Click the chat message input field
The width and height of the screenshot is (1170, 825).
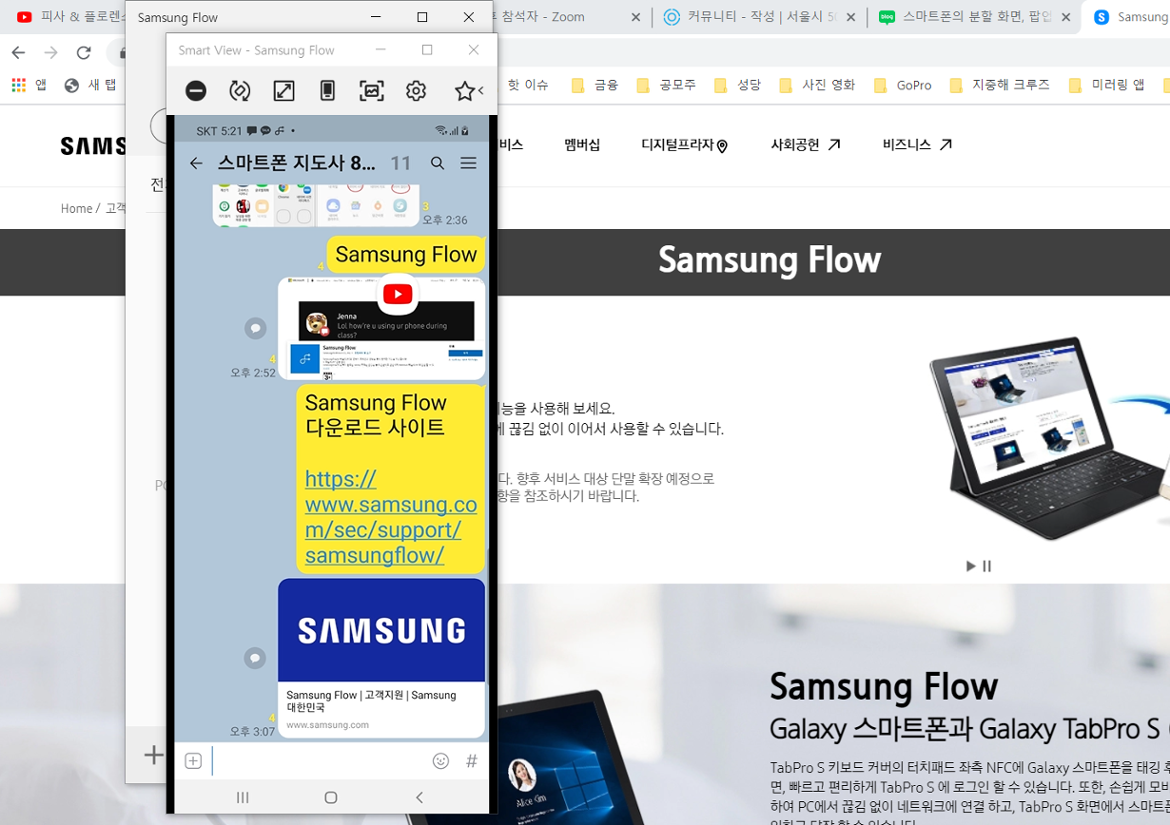(x=319, y=761)
